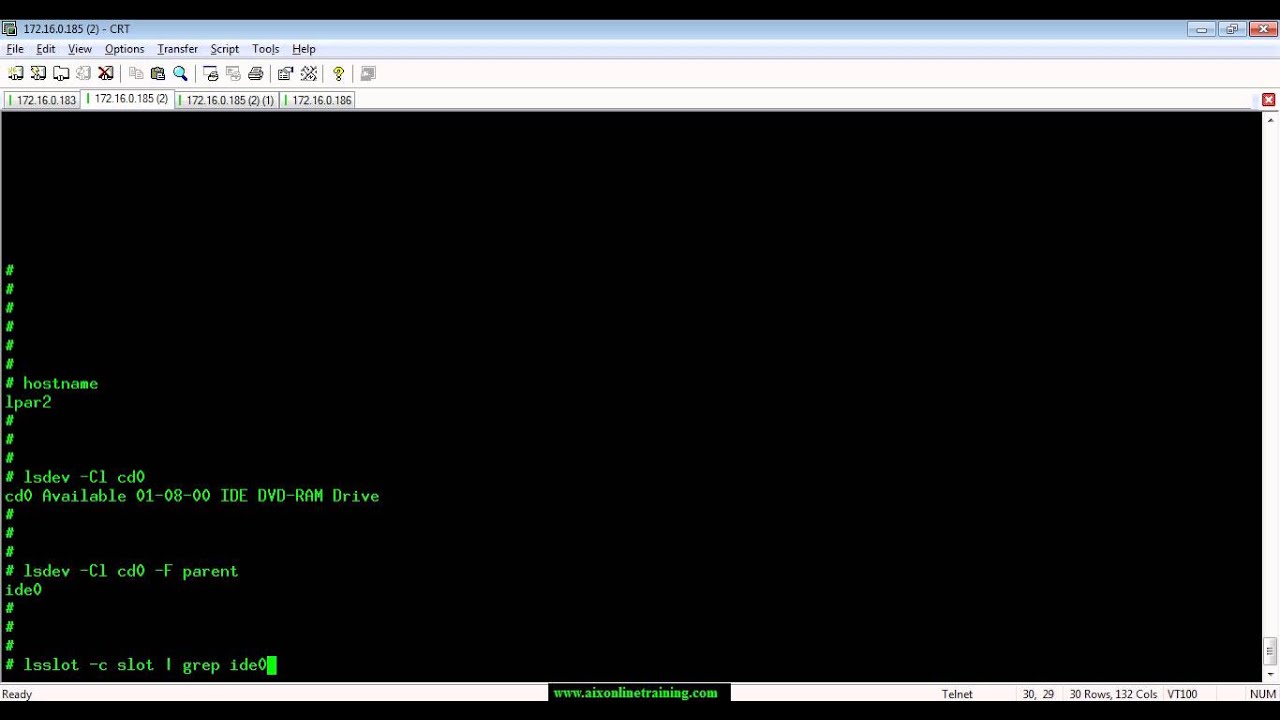Image resolution: width=1280 pixels, height=720 pixels.
Task: Click the '172.16.0.185 (2) - CRT' window title
Action: pos(77,29)
